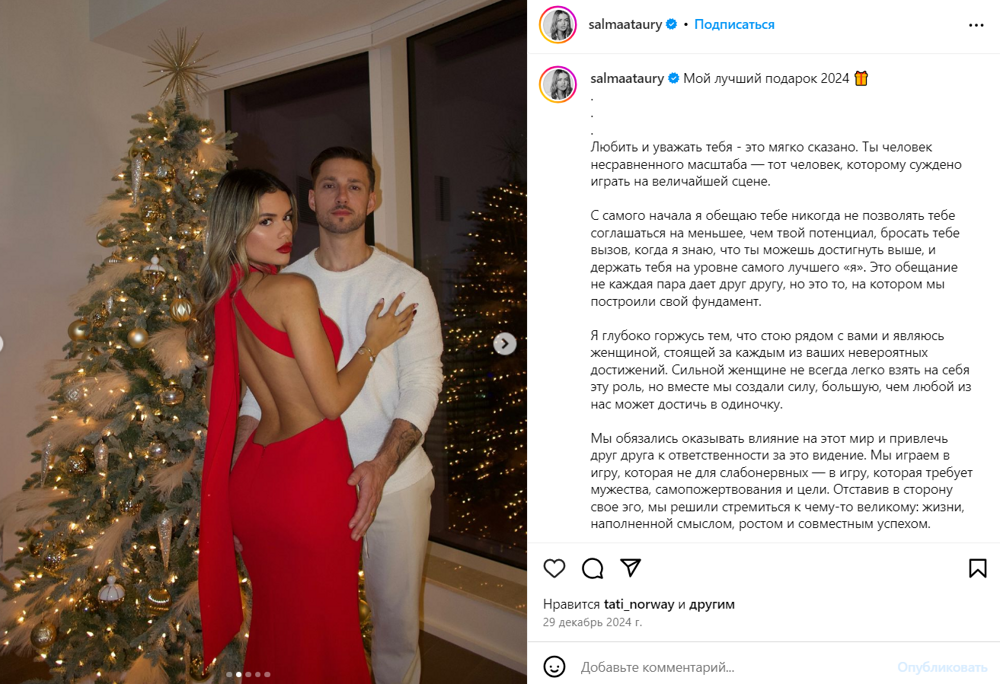
Task: Open salmaataury username in the caption
Action: pyautogui.click(x=627, y=78)
